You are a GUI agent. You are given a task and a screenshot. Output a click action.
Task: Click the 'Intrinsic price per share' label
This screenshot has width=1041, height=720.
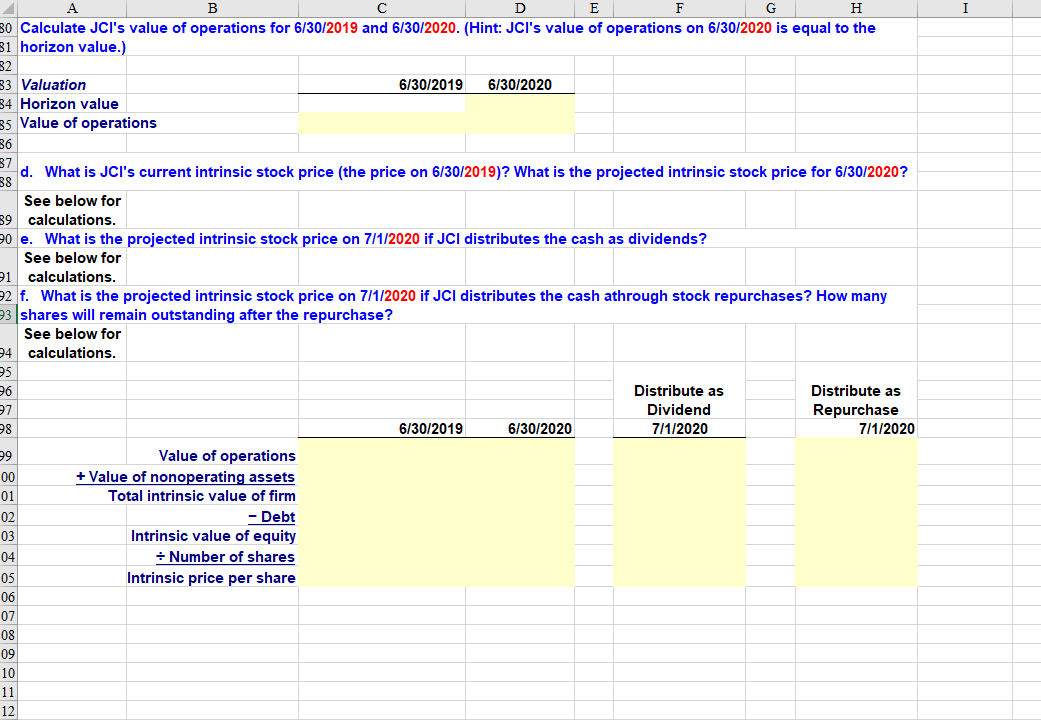click(x=211, y=578)
